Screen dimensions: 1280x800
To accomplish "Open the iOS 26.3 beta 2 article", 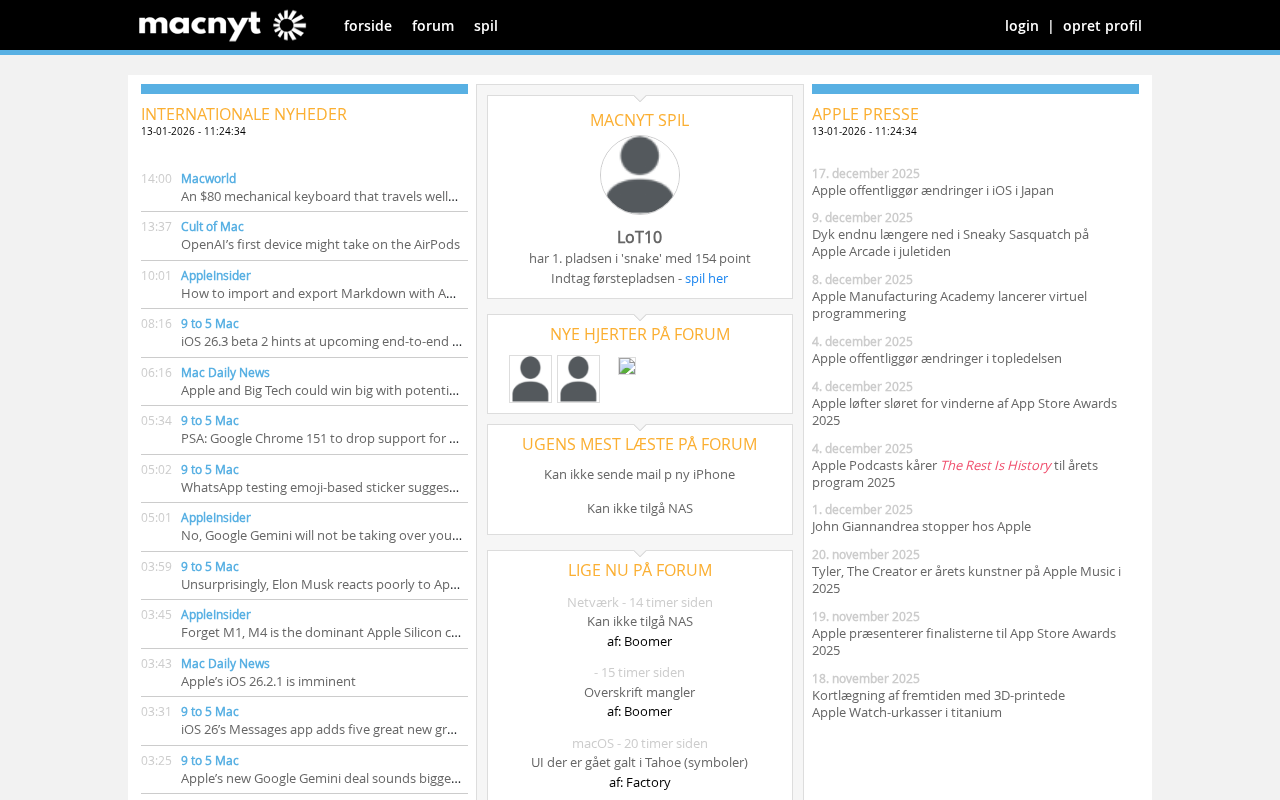I will 321,341.
